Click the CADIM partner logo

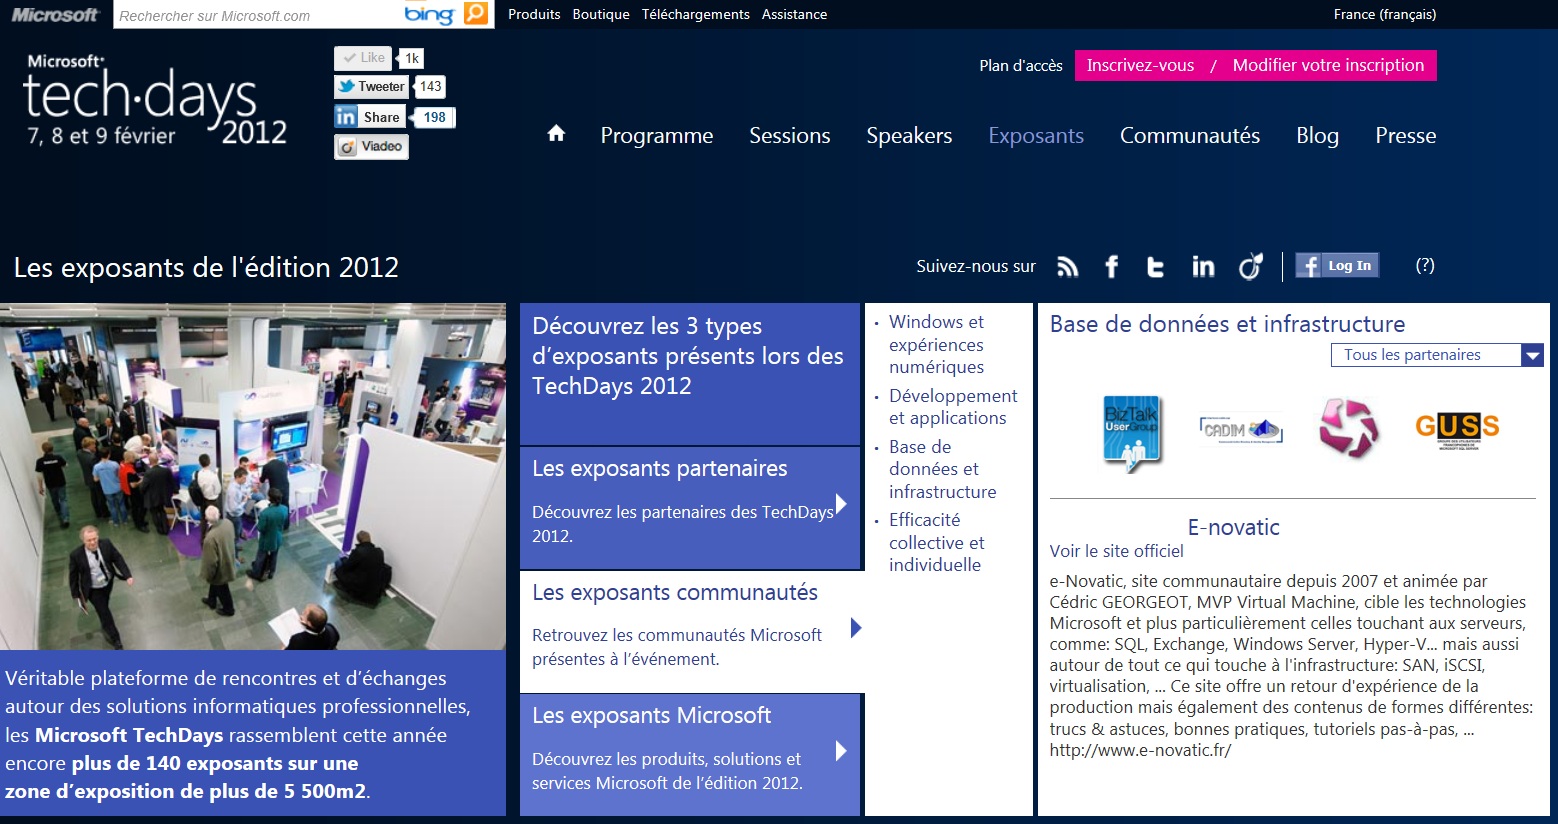pos(1241,430)
